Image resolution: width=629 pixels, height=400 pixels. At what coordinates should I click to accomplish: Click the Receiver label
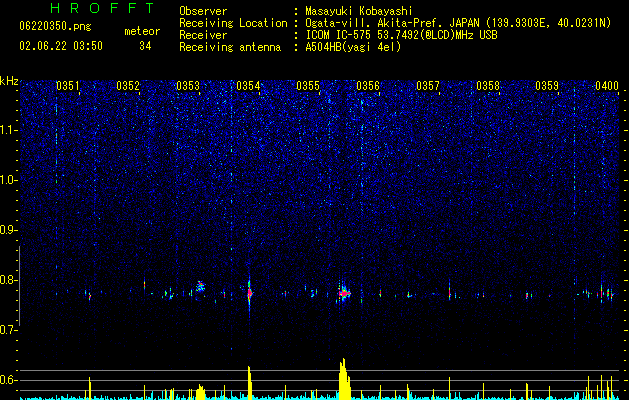pyautogui.click(x=203, y=35)
